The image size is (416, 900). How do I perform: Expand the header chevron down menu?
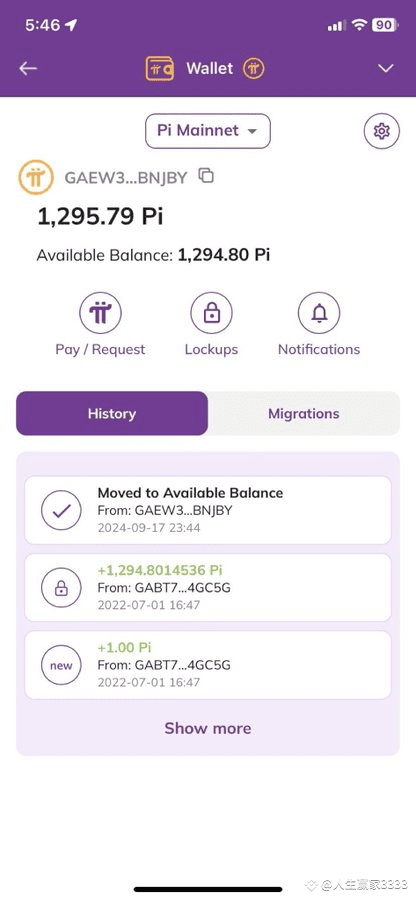click(x=386, y=68)
